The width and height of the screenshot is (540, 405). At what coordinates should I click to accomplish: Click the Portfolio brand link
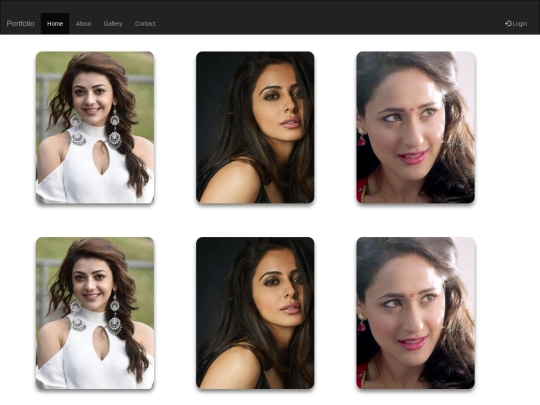click(x=20, y=23)
